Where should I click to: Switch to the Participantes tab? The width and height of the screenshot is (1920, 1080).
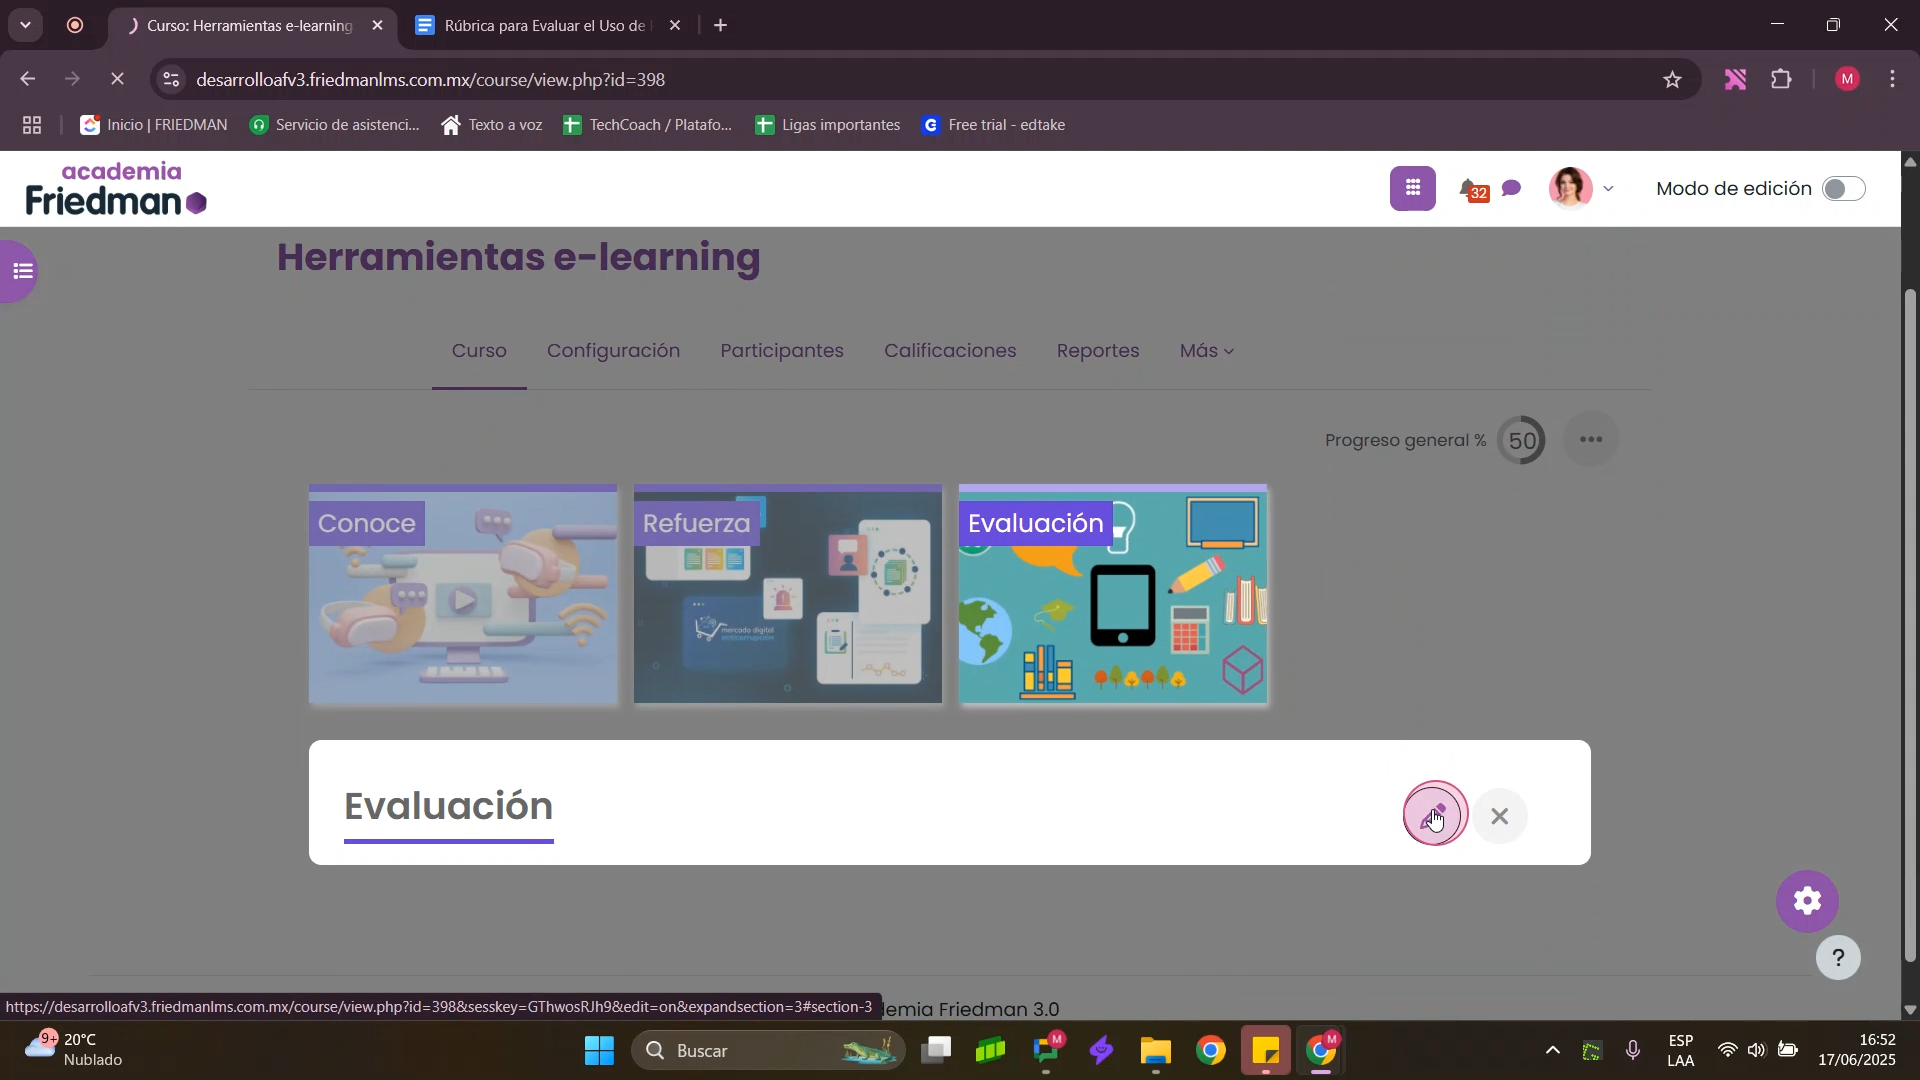pos(781,351)
